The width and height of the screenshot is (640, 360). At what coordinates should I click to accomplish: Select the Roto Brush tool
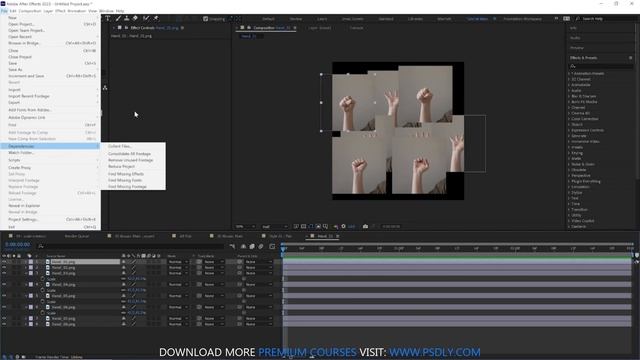pos(146,18)
